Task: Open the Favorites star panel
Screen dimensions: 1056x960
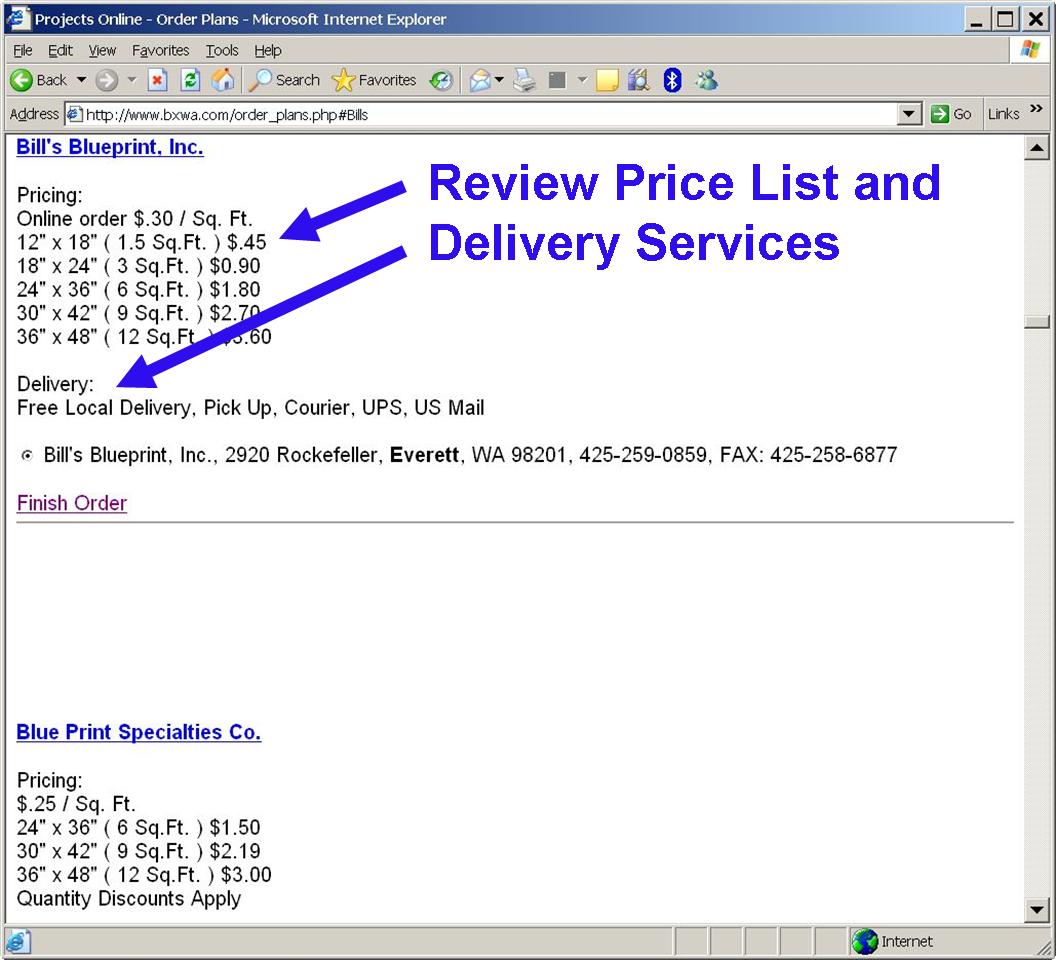Action: [374, 80]
